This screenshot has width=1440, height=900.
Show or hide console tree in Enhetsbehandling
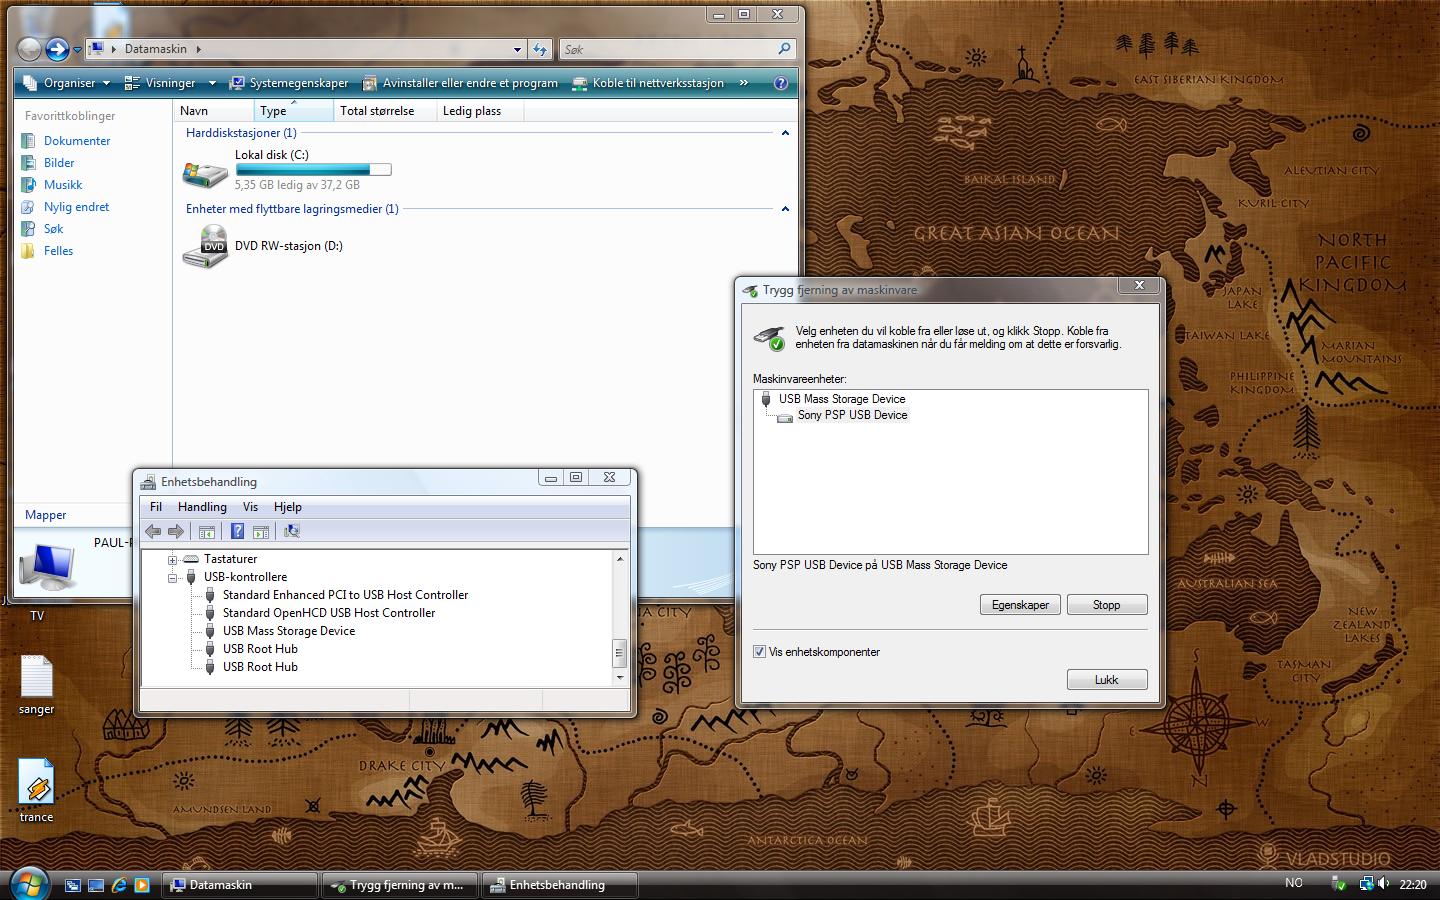tap(207, 531)
